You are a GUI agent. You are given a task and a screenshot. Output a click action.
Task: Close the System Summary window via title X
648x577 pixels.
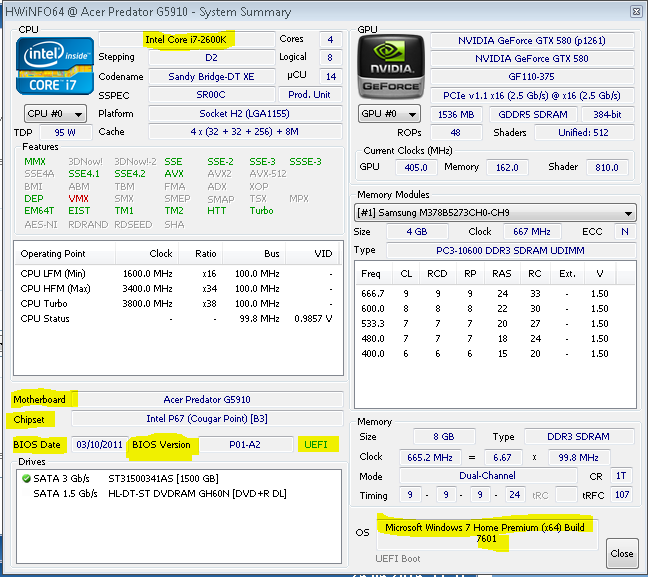(636, 12)
